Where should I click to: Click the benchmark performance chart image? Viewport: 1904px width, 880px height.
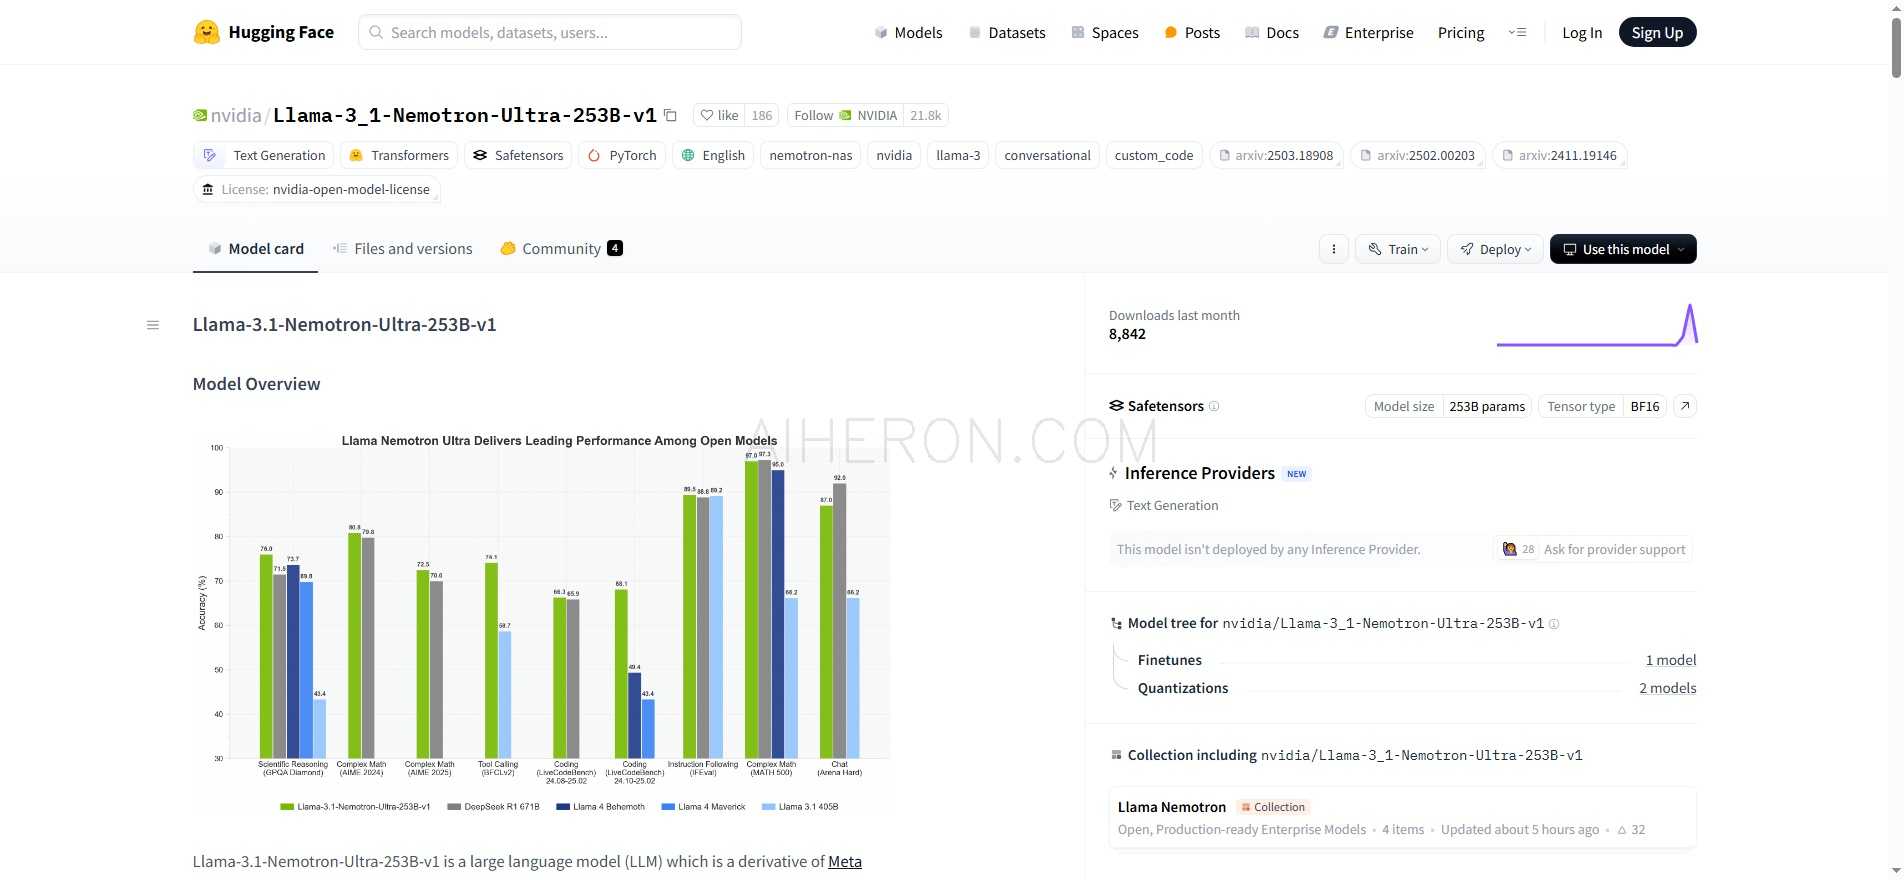pyautogui.click(x=541, y=625)
